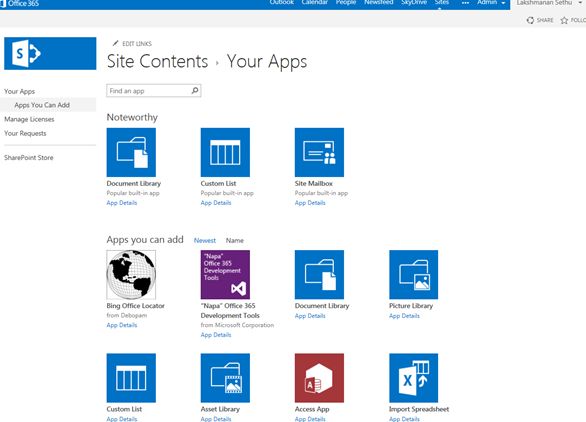
Task: Open the more options ellipsis in top bar
Action: click(x=465, y=3)
